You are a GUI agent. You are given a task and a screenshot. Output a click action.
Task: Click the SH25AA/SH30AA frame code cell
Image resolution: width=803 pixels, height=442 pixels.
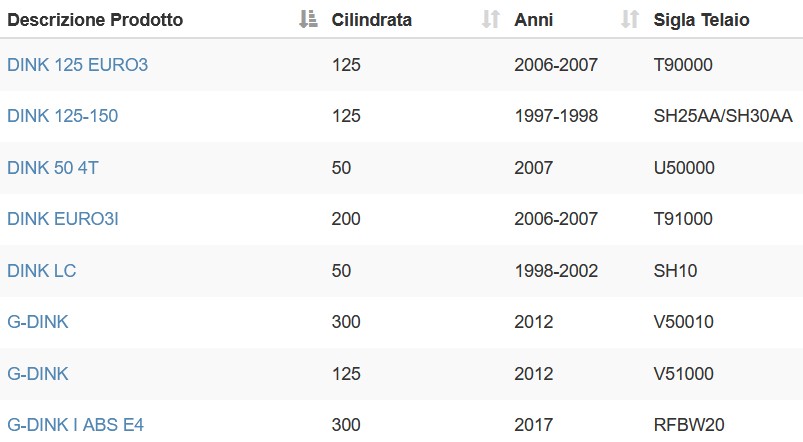[723, 116]
